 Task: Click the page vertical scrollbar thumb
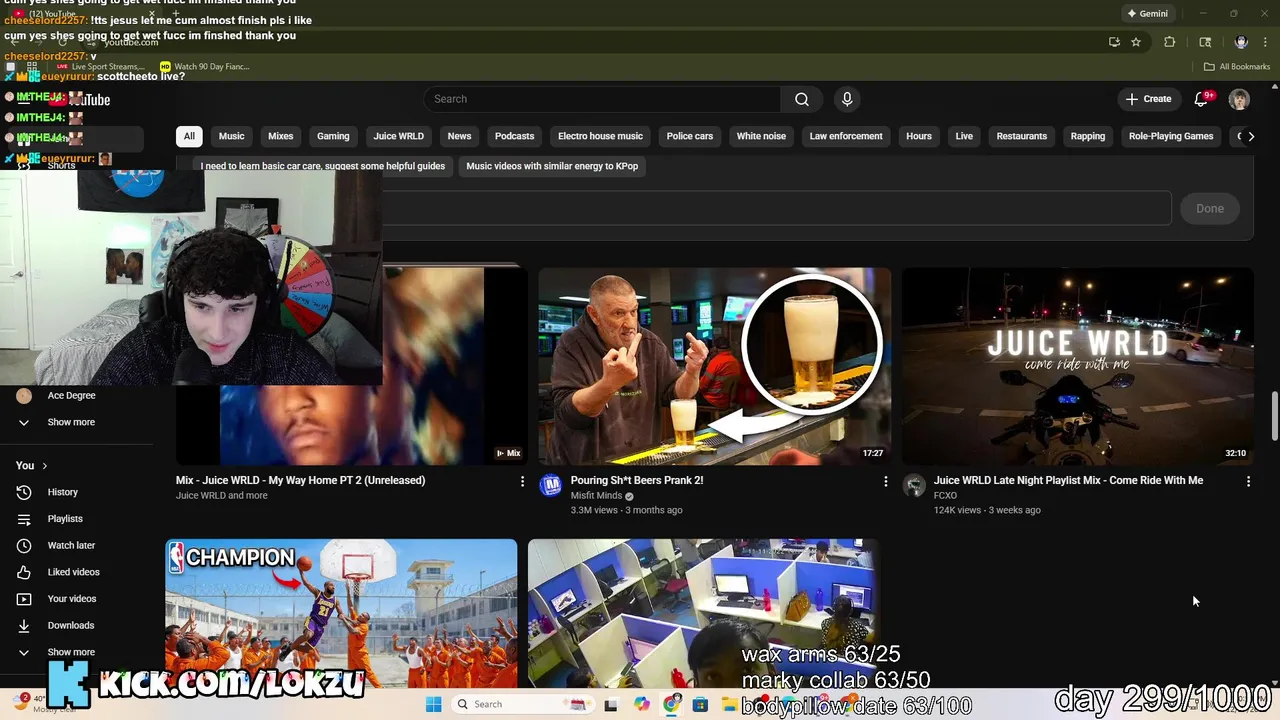pos(1274,416)
